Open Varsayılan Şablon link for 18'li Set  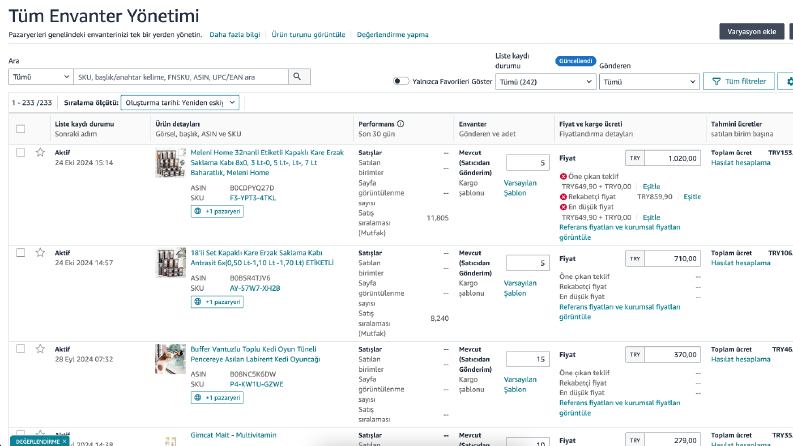tap(520, 288)
